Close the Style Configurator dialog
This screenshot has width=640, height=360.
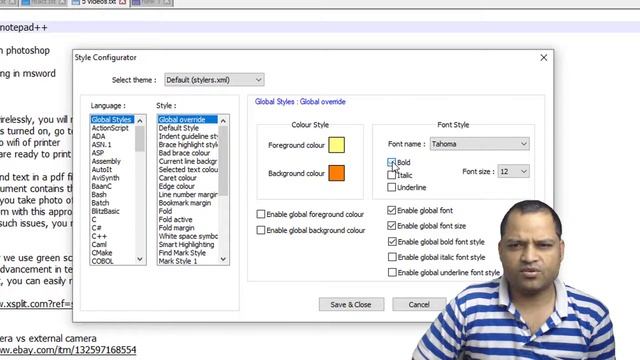544,58
